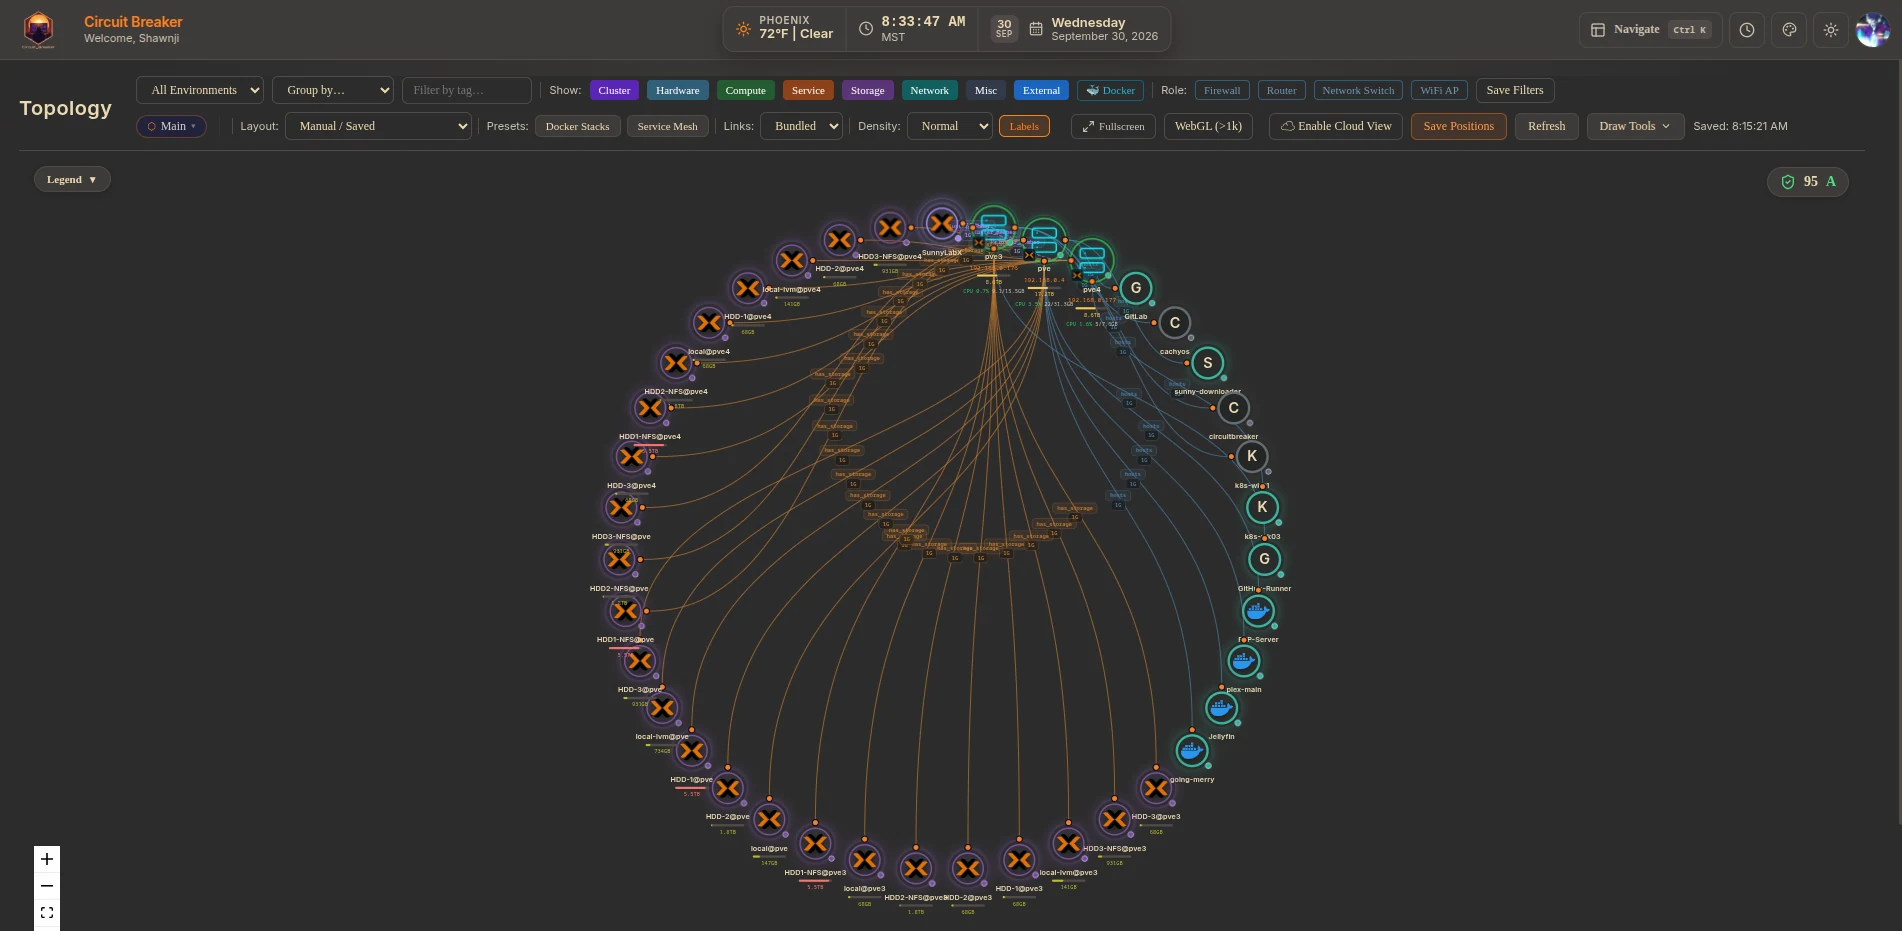Apply the Service Mesh preset

667,126
